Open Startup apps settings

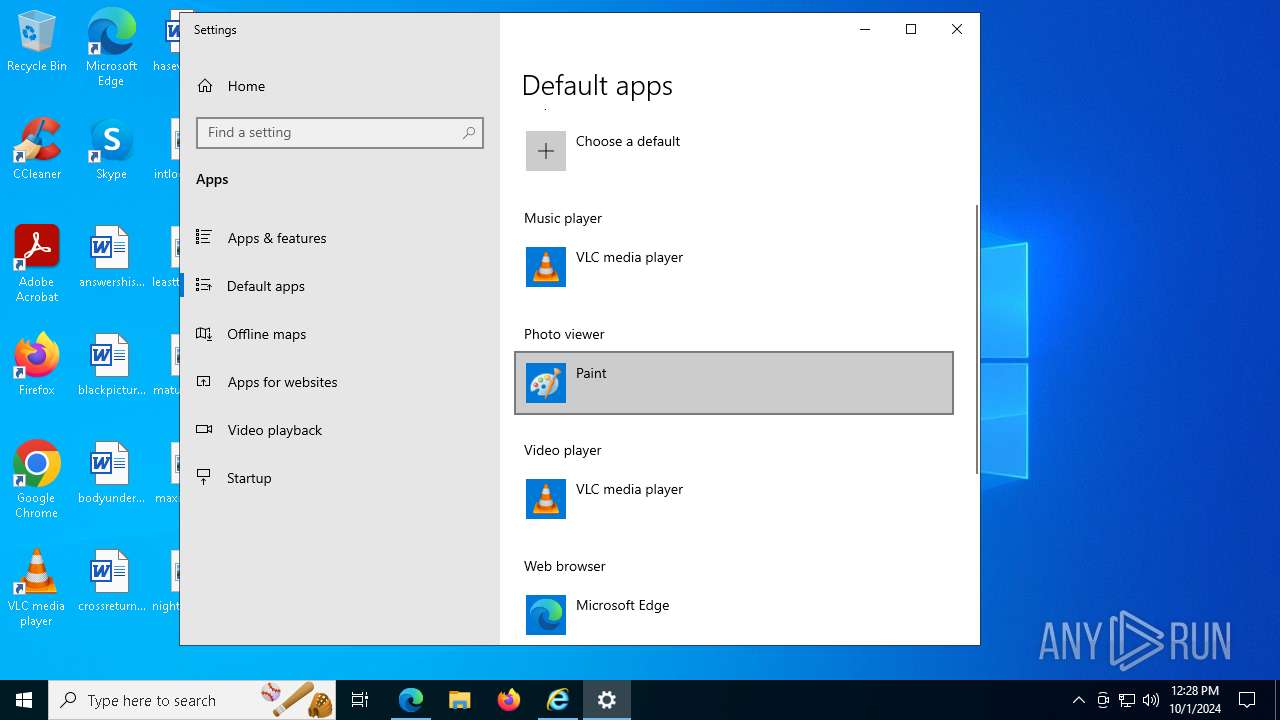click(x=249, y=478)
